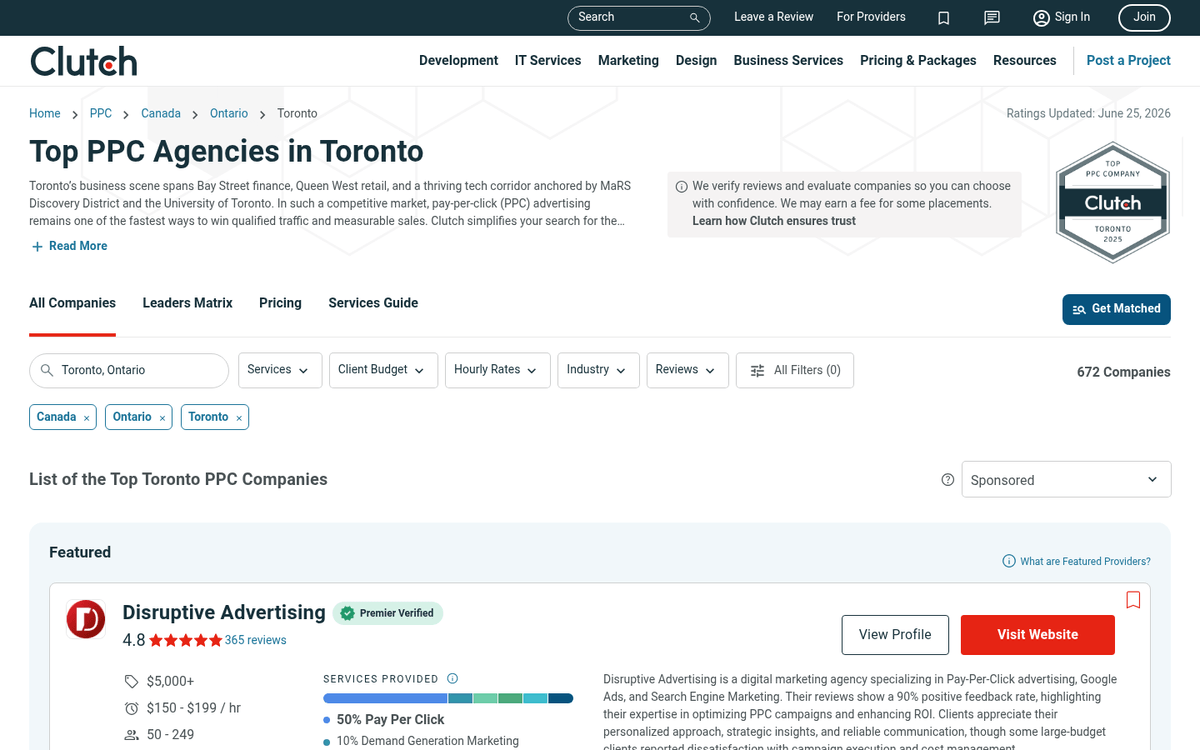Screen dimensions: 1200x750
Task: Click the All Filters sliders icon
Action: (x=757, y=370)
